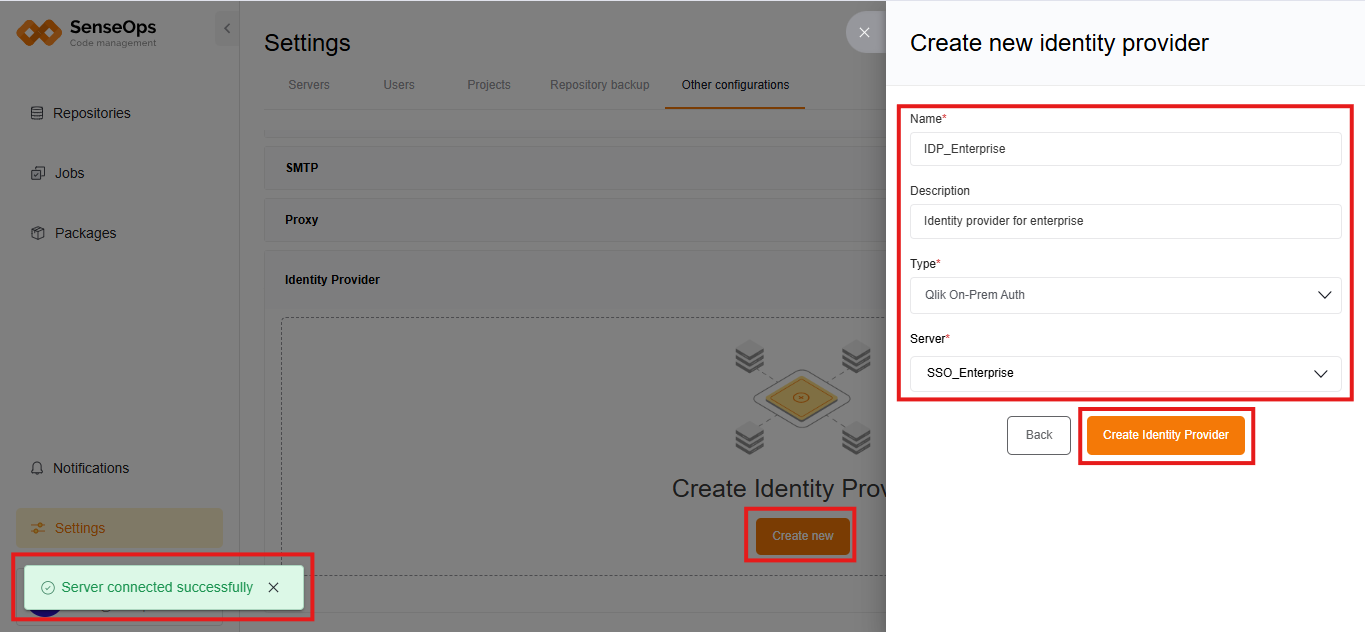The image size is (1365, 632).
Task: Open Notifications from the sidebar bell
Action: point(92,468)
